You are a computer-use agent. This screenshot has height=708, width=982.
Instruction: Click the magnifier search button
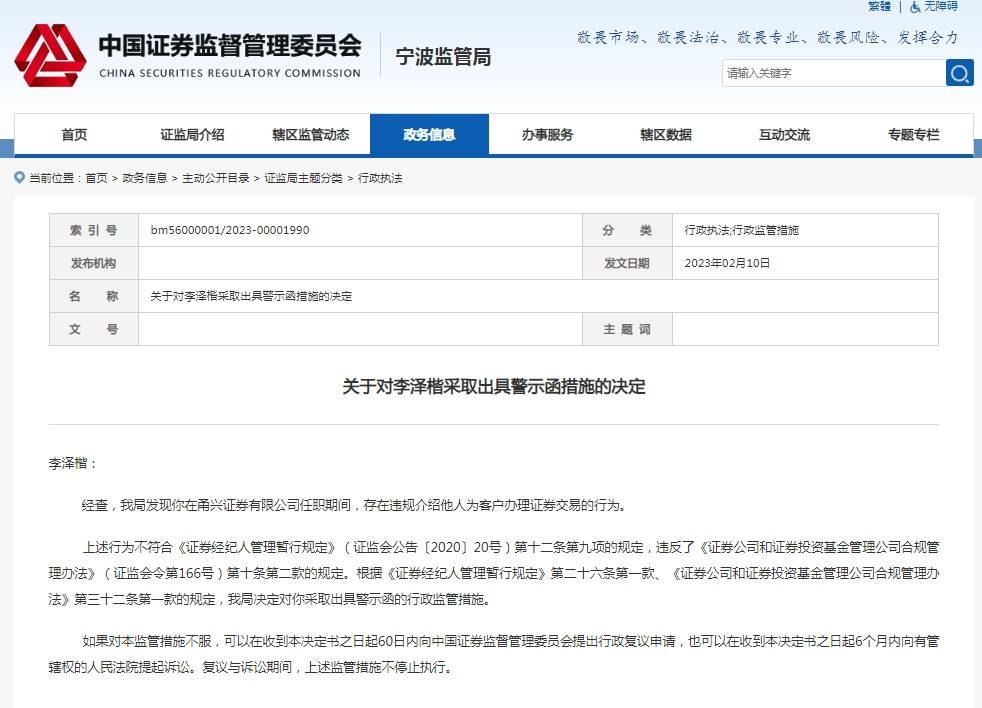tap(959, 73)
